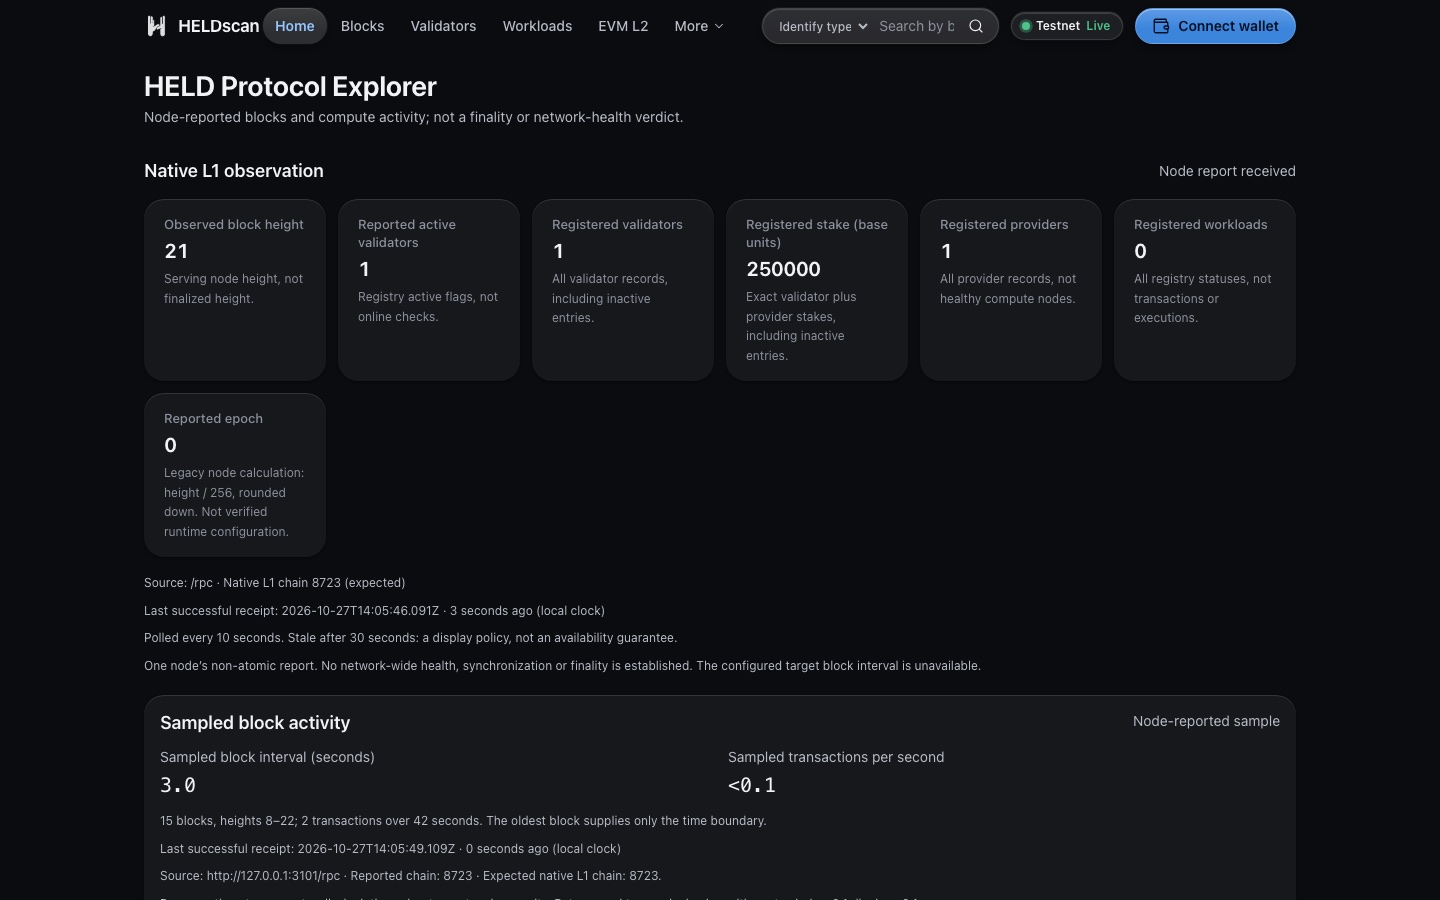Navigate to Workloads
The image size is (1440, 900).
tap(537, 26)
